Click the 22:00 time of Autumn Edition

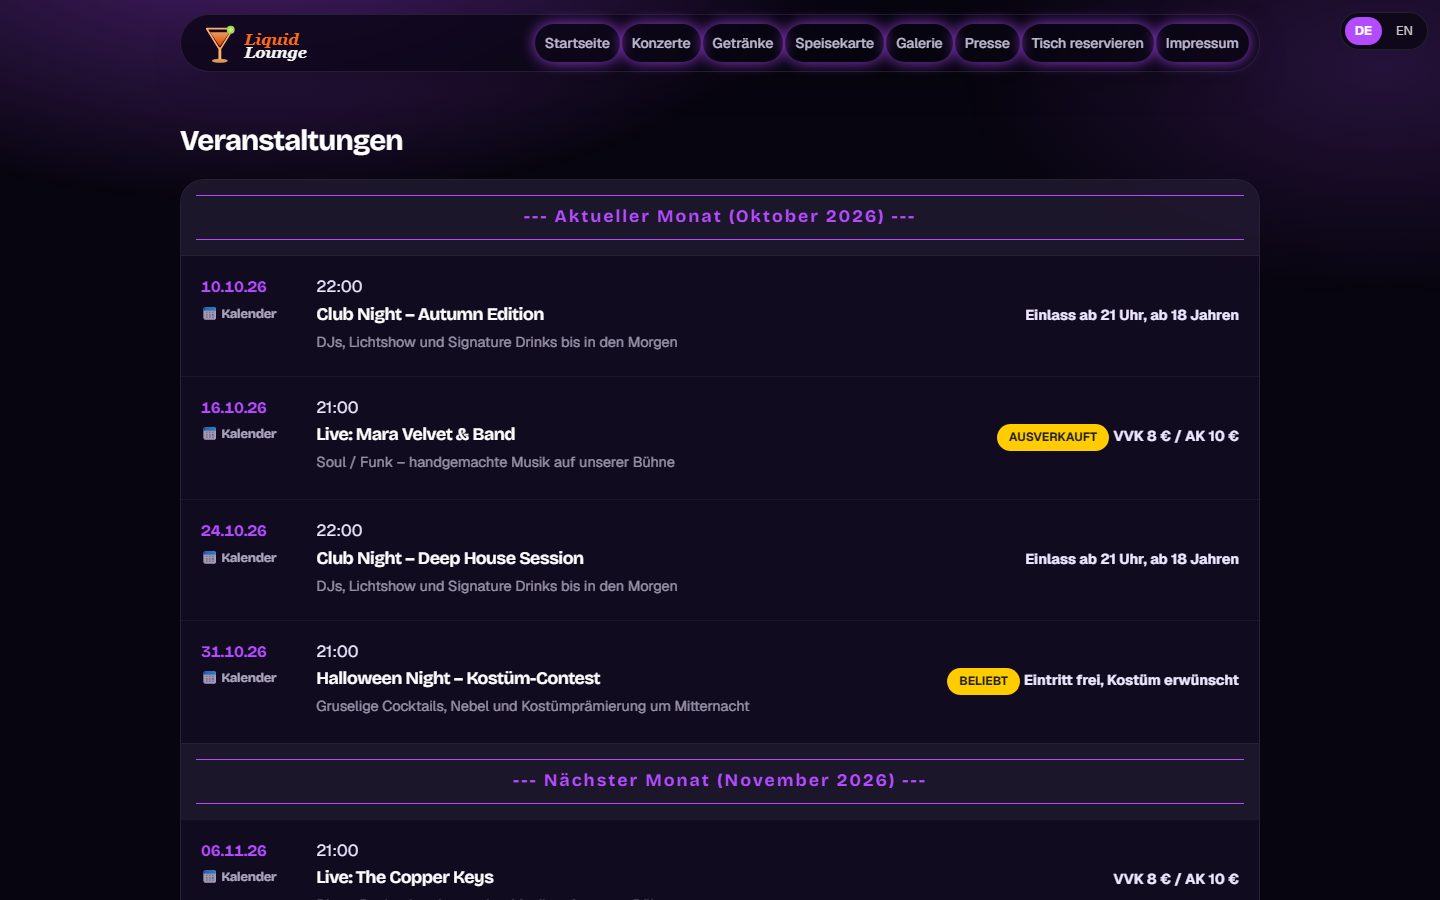pyautogui.click(x=339, y=287)
